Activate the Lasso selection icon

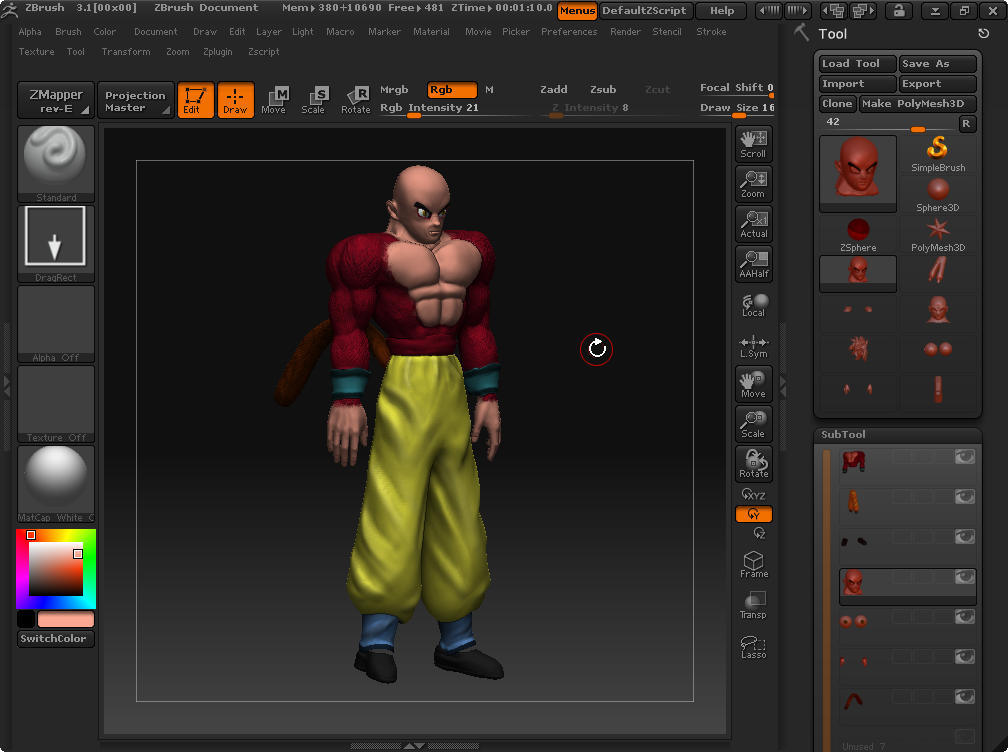point(753,647)
